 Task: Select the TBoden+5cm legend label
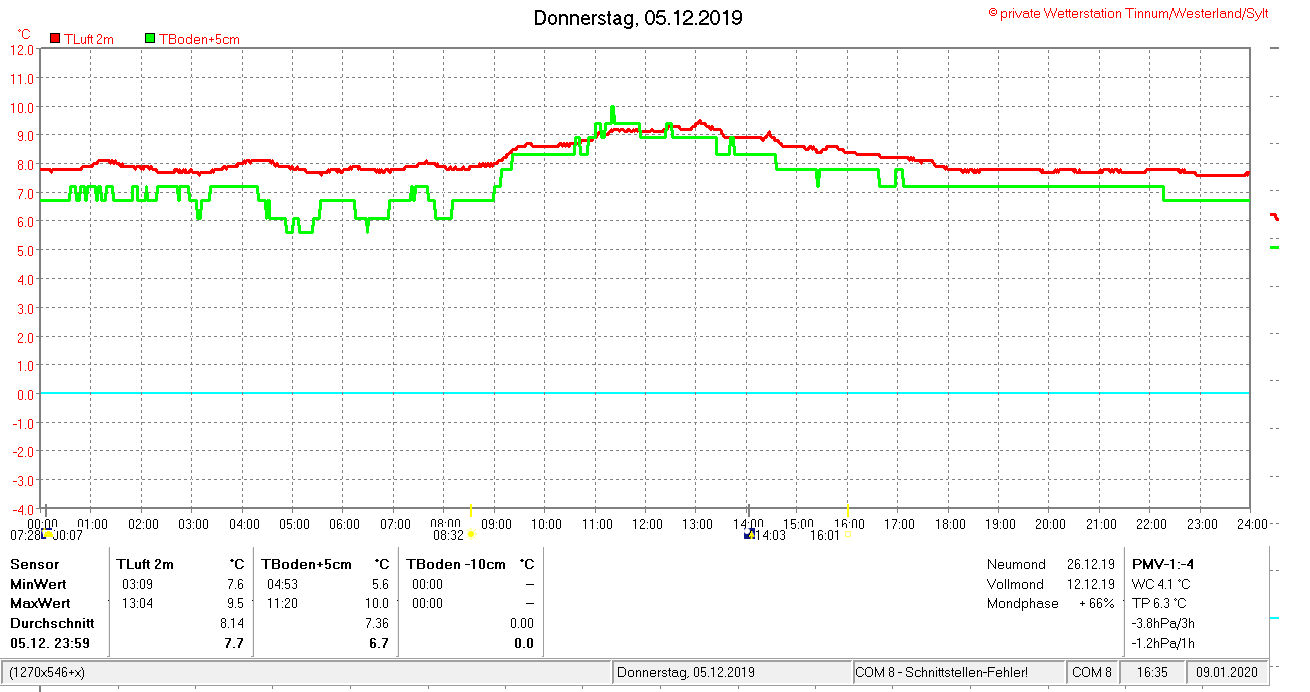[x=199, y=39]
